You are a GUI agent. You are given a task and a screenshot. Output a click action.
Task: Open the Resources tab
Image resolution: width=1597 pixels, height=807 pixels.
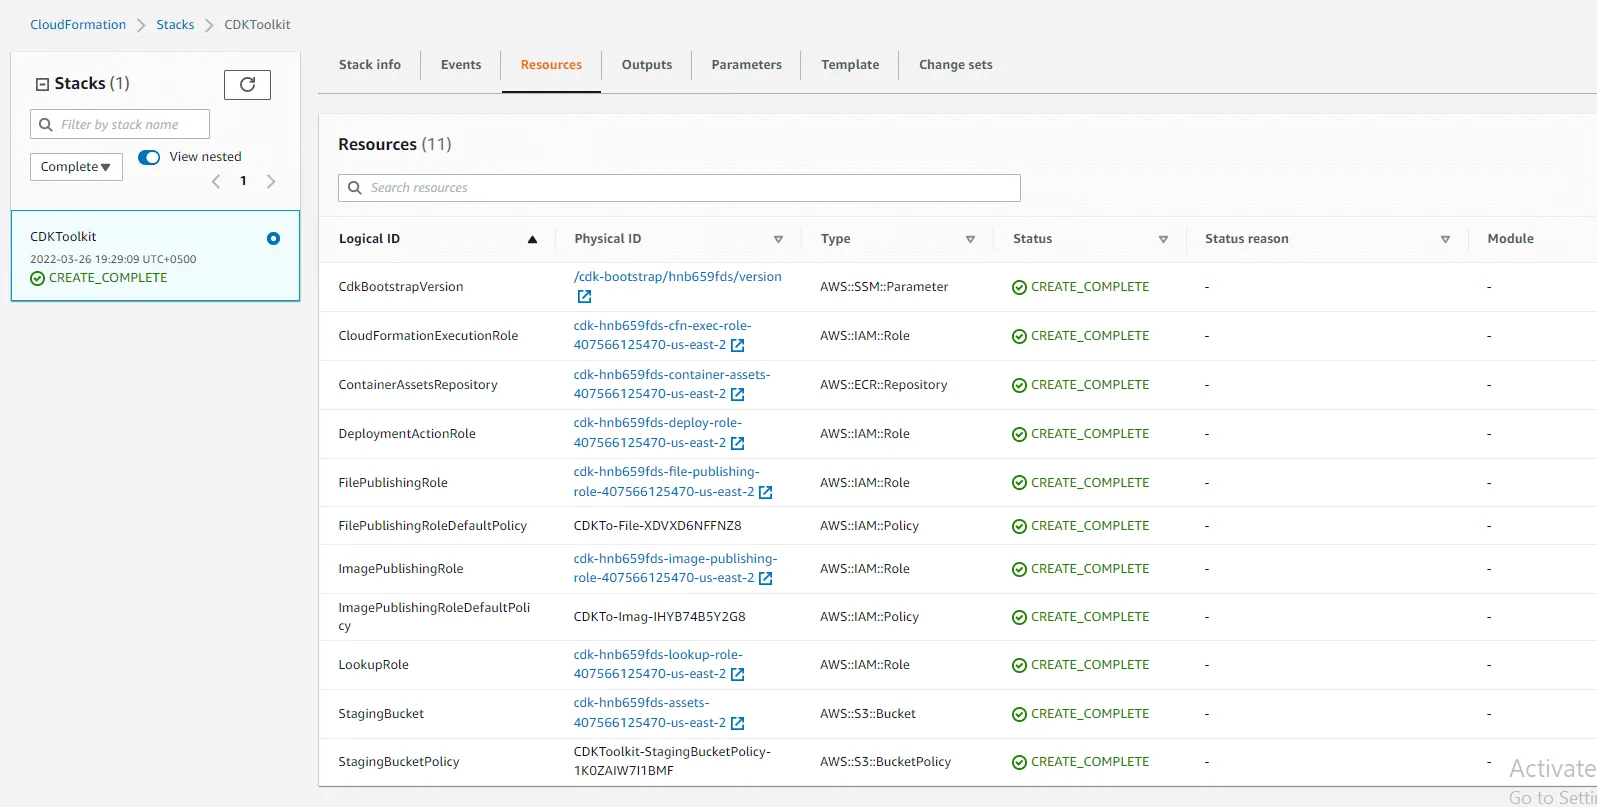(551, 65)
